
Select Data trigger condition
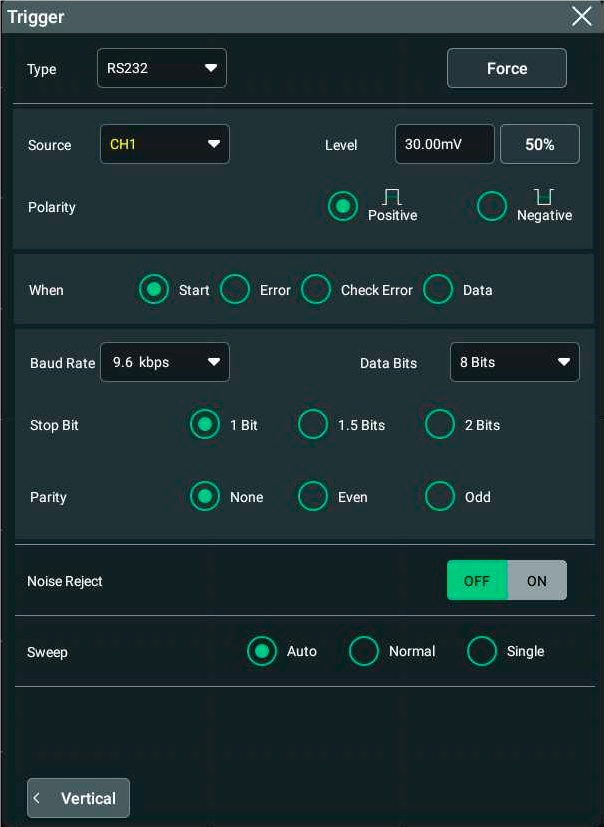pyautogui.click(x=438, y=290)
